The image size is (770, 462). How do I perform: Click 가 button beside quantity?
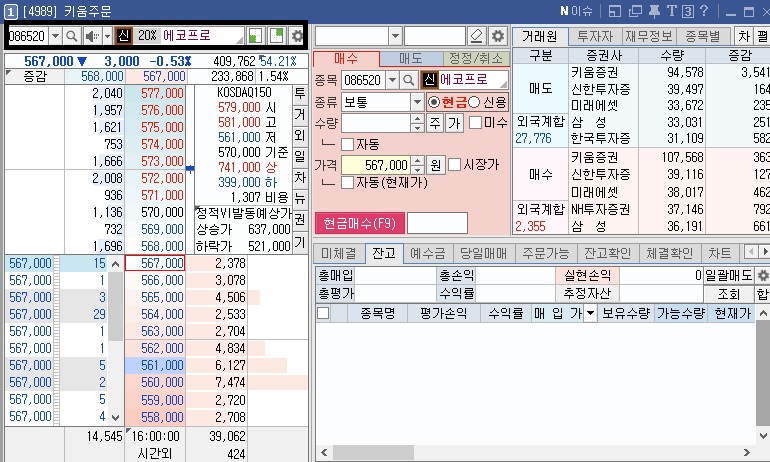pyautogui.click(x=454, y=123)
